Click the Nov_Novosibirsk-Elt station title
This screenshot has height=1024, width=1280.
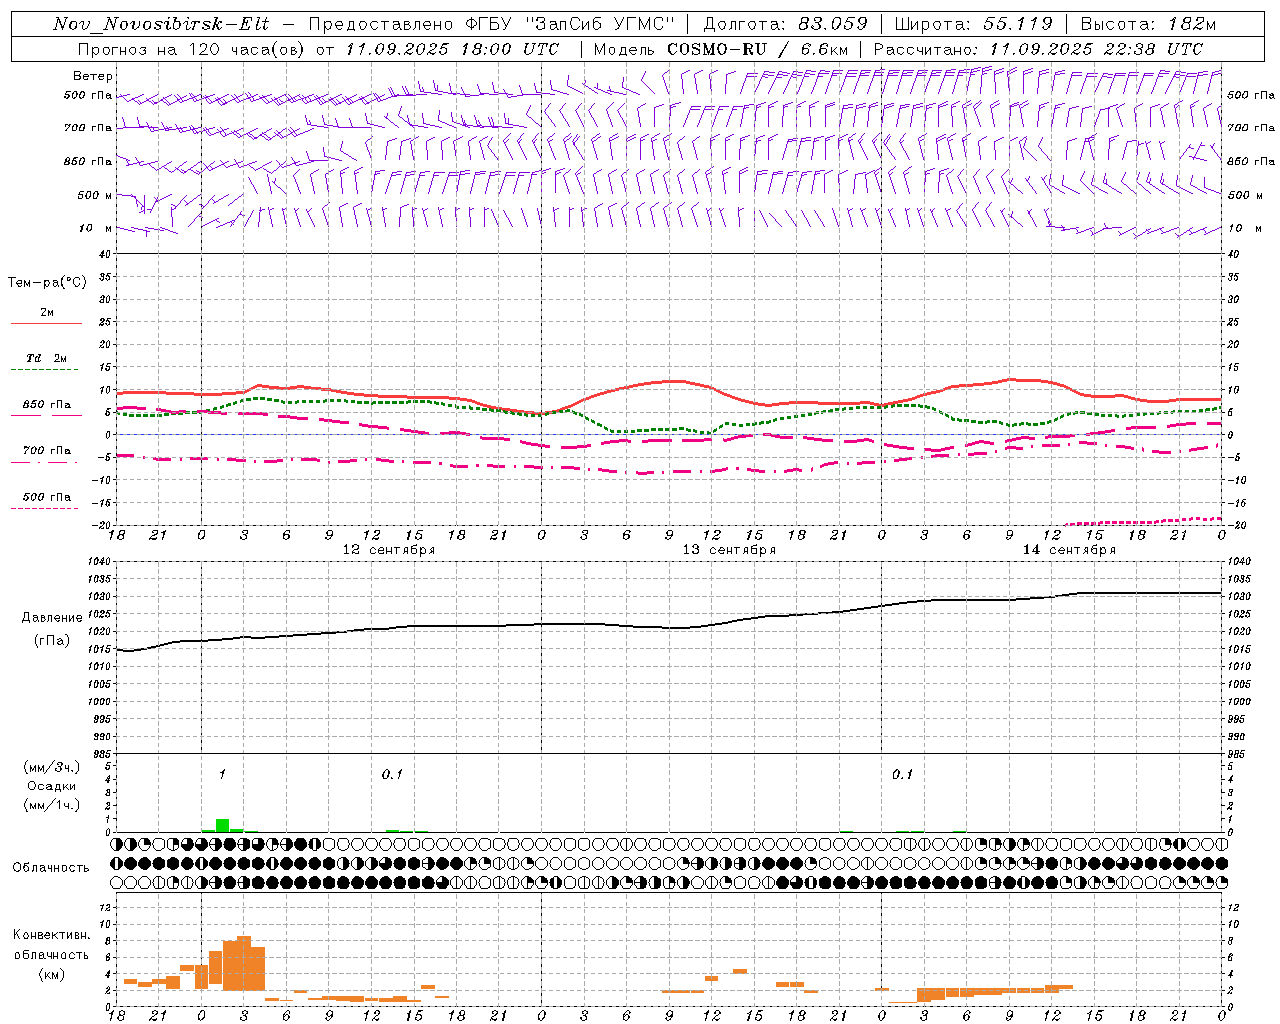(161, 24)
